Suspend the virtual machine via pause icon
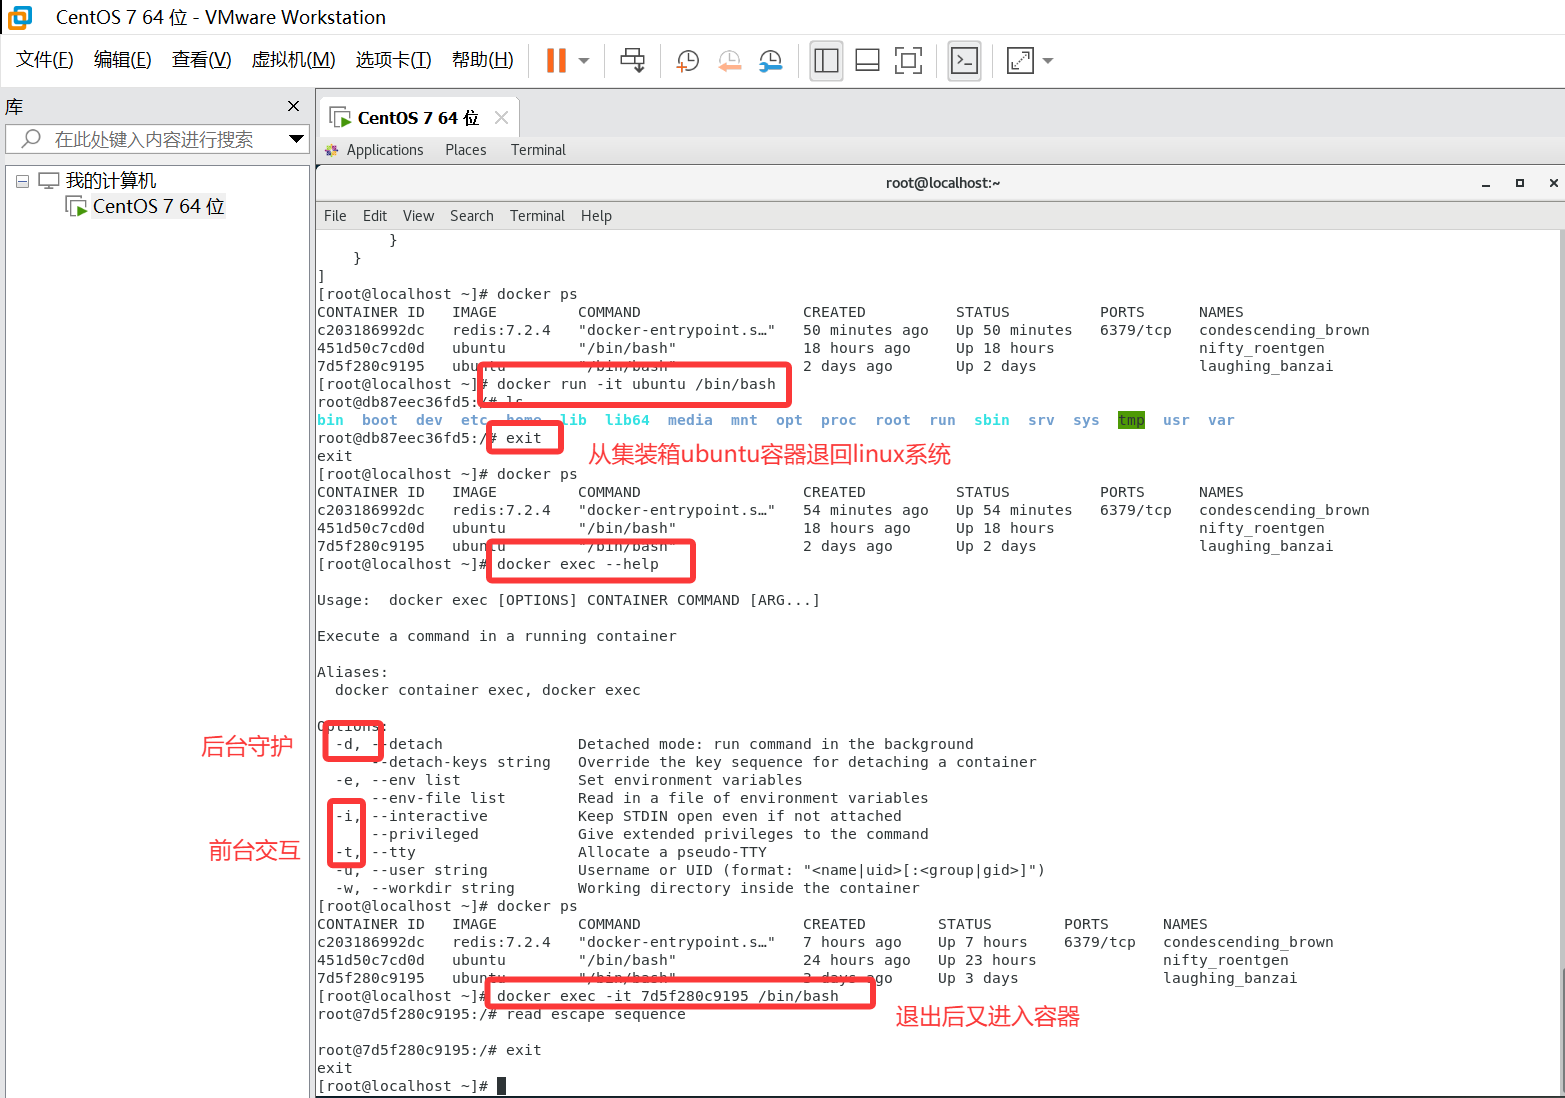 [x=556, y=60]
